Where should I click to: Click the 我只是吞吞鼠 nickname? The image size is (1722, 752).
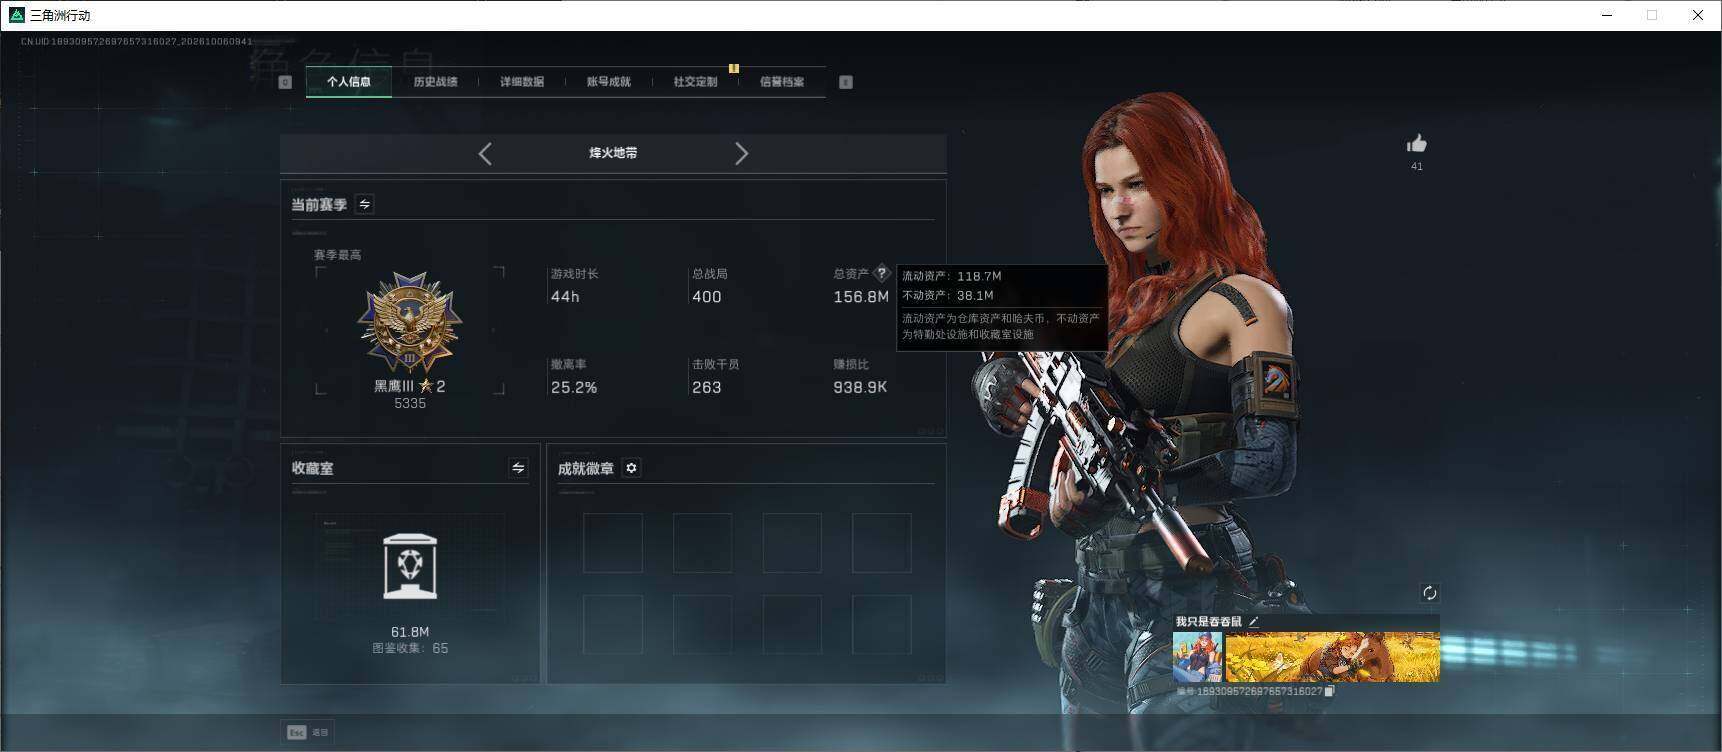(x=1208, y=622)
